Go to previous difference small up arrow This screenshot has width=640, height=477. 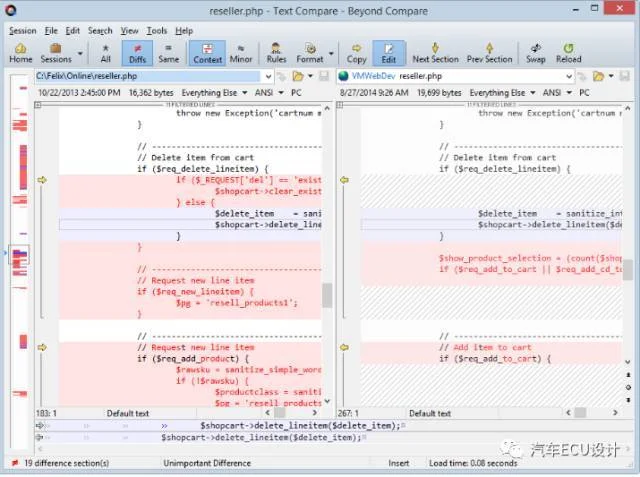tap(628, 375)
